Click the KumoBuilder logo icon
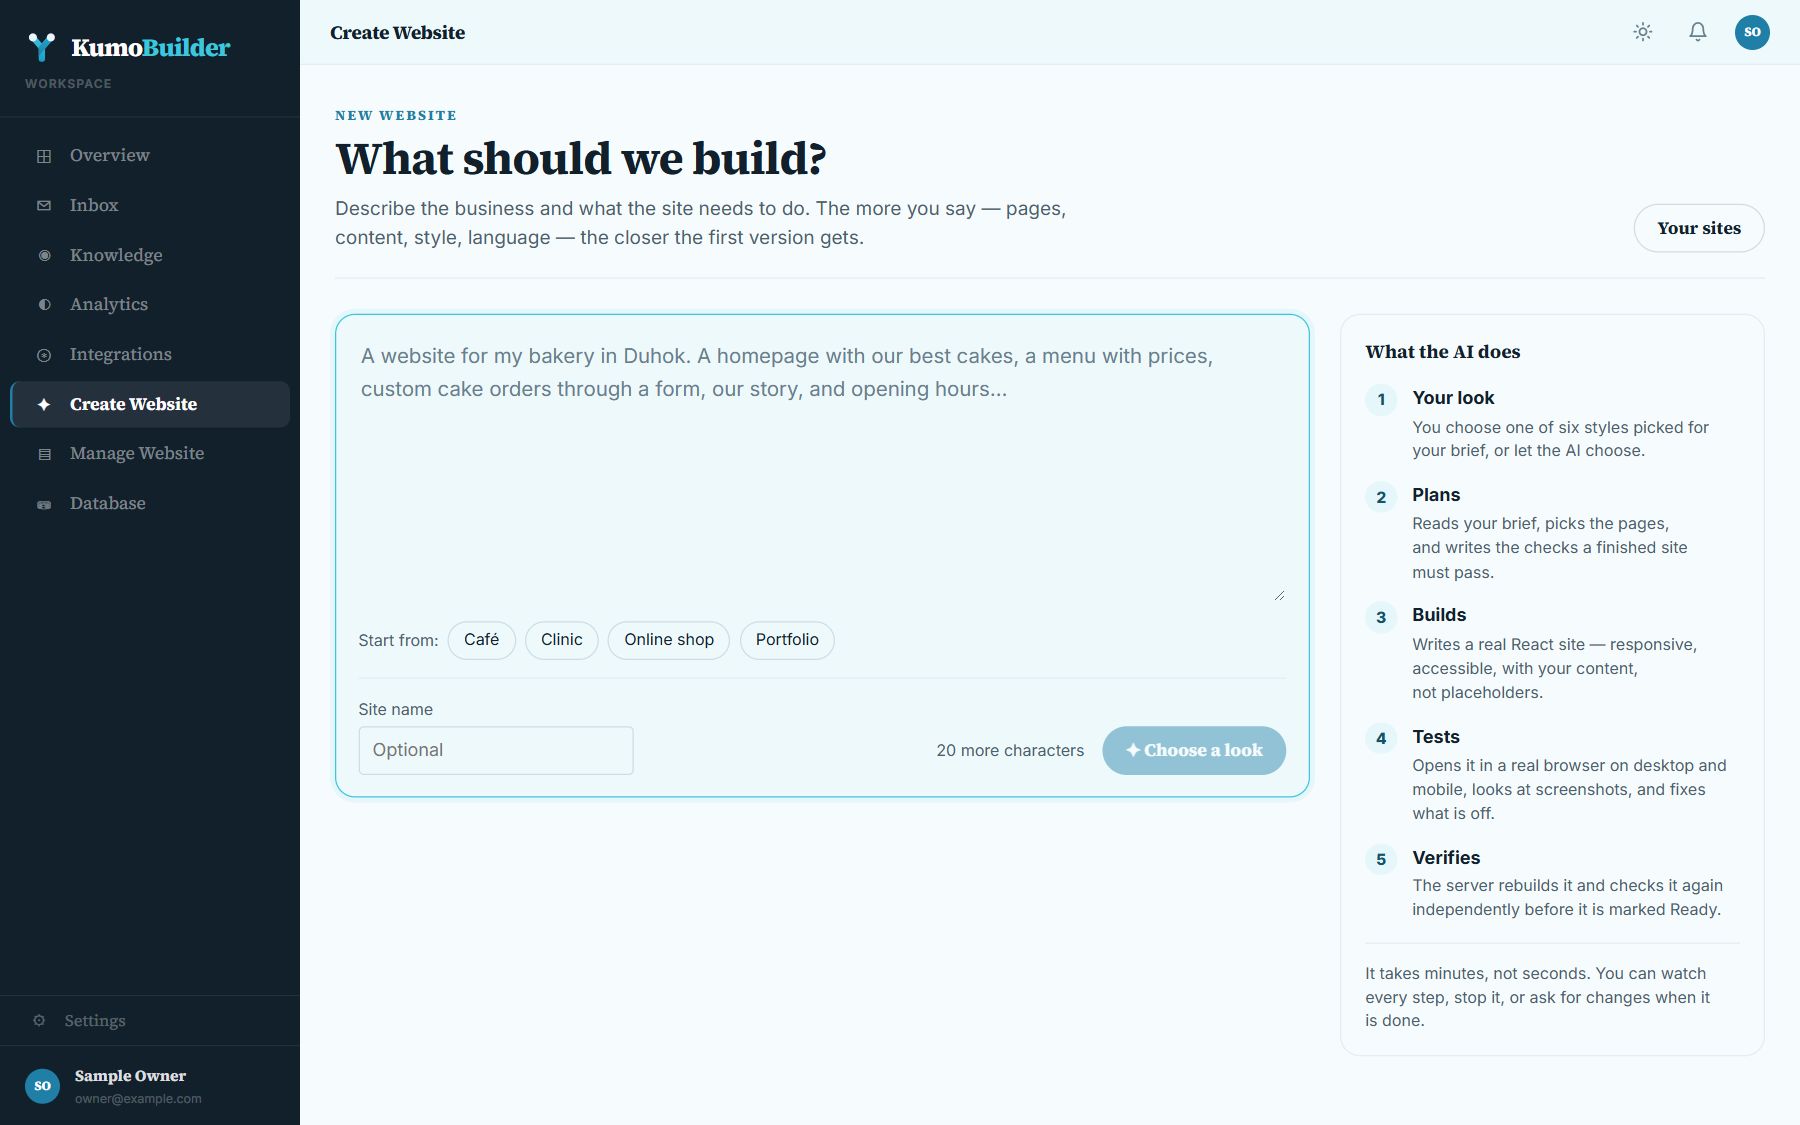Viewport: 1800px width, 1125px height. point(41,47)
